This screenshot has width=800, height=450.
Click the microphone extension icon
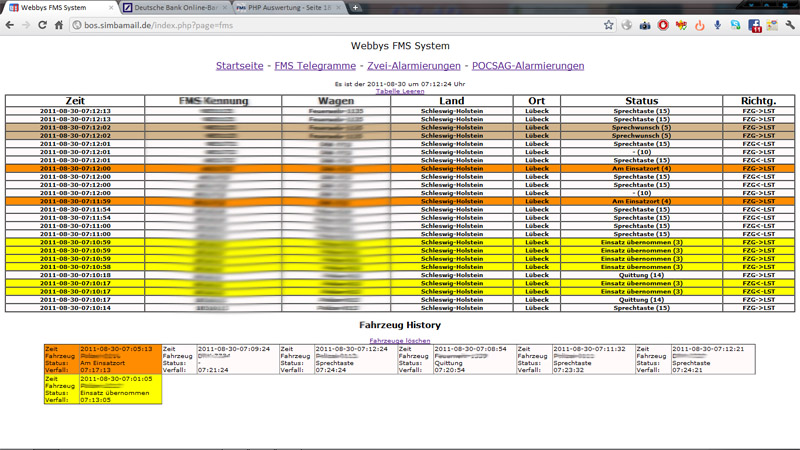pos(718,25)
